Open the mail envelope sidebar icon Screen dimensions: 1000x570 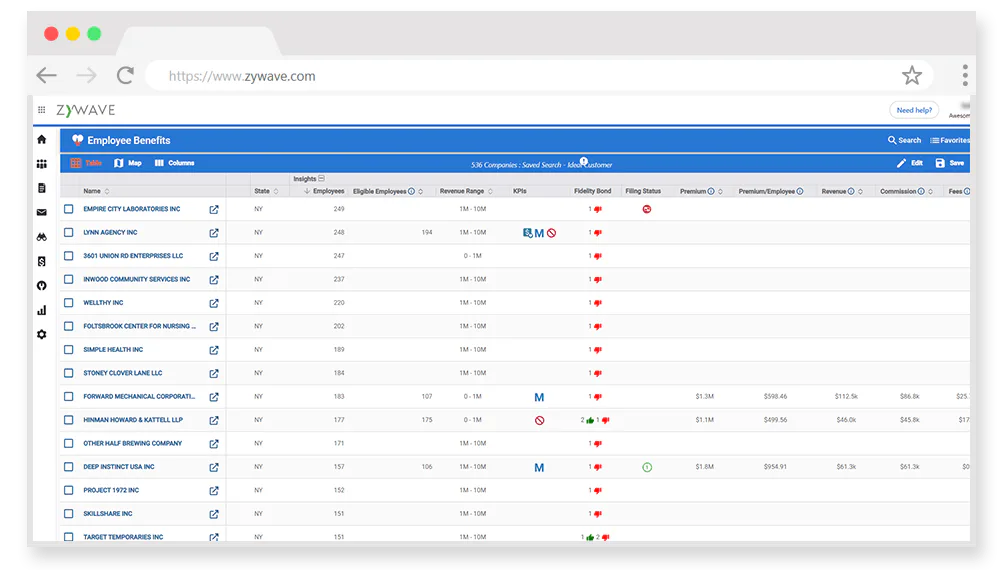click(x=41, y=212)
